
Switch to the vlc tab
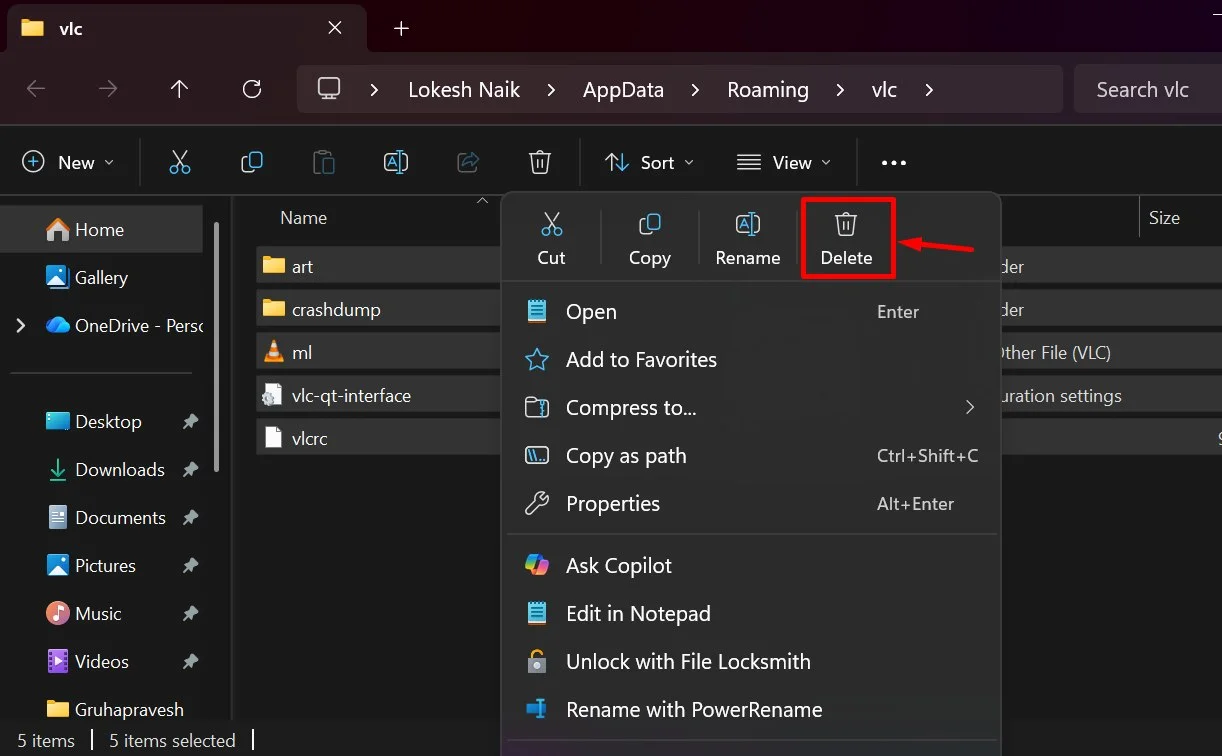(186, 28)
